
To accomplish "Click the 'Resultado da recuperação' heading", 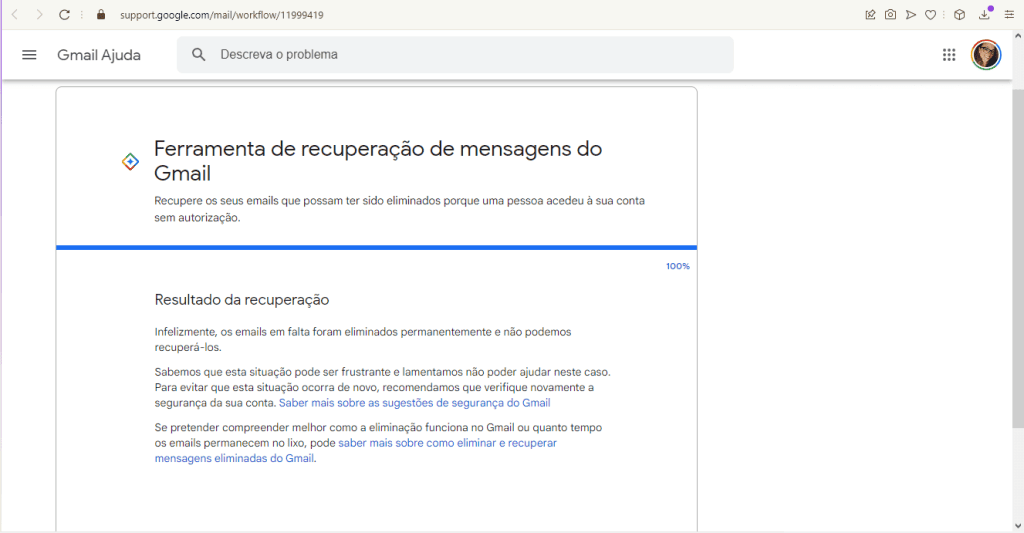I will tap(242, 300).
